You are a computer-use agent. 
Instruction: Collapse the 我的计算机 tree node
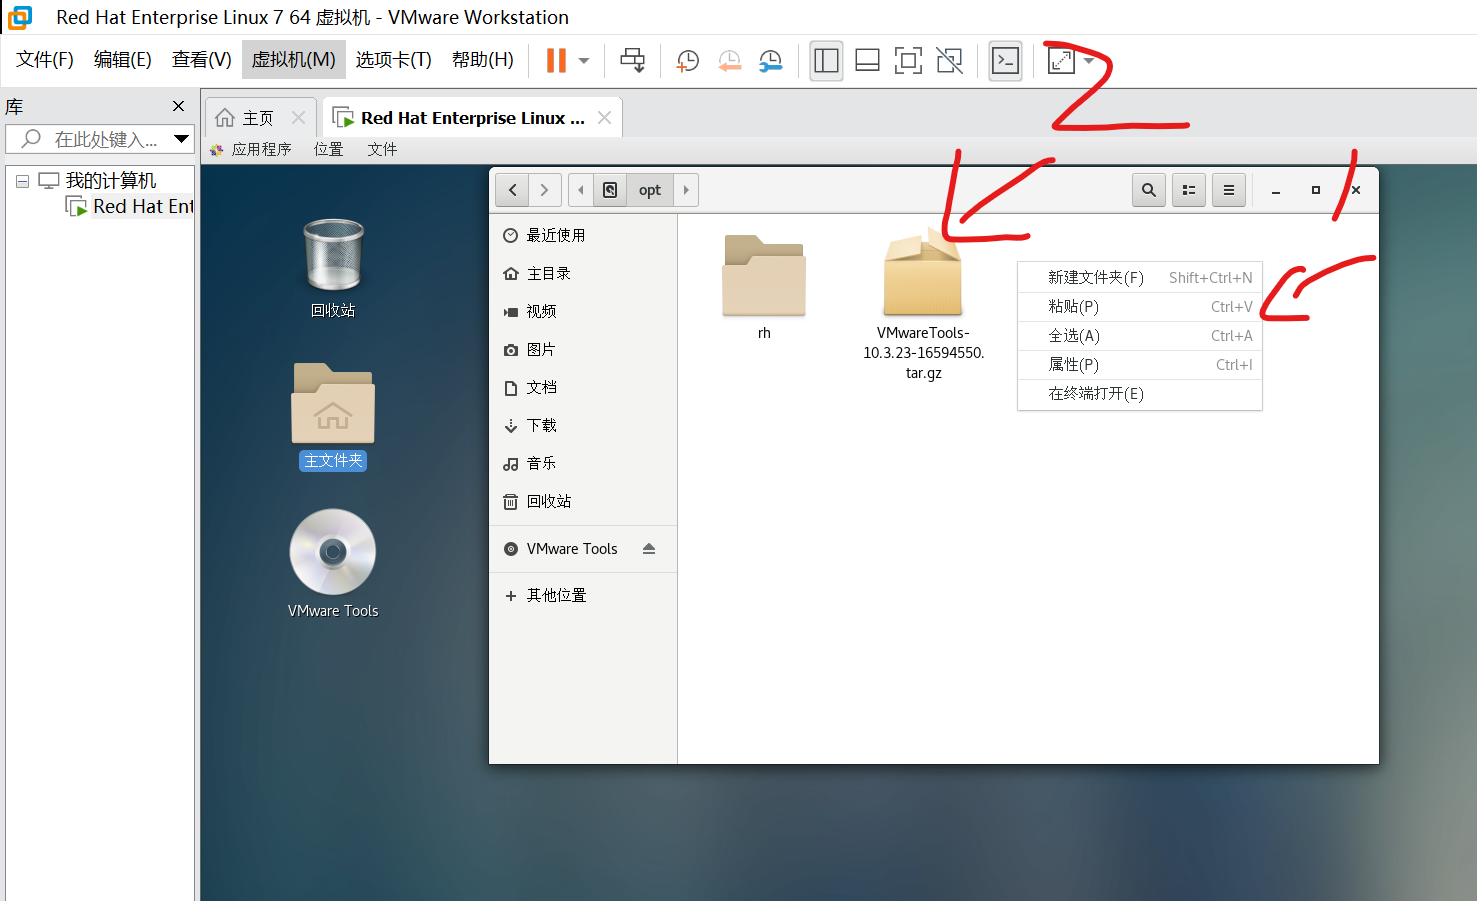[x=22, y=180]
